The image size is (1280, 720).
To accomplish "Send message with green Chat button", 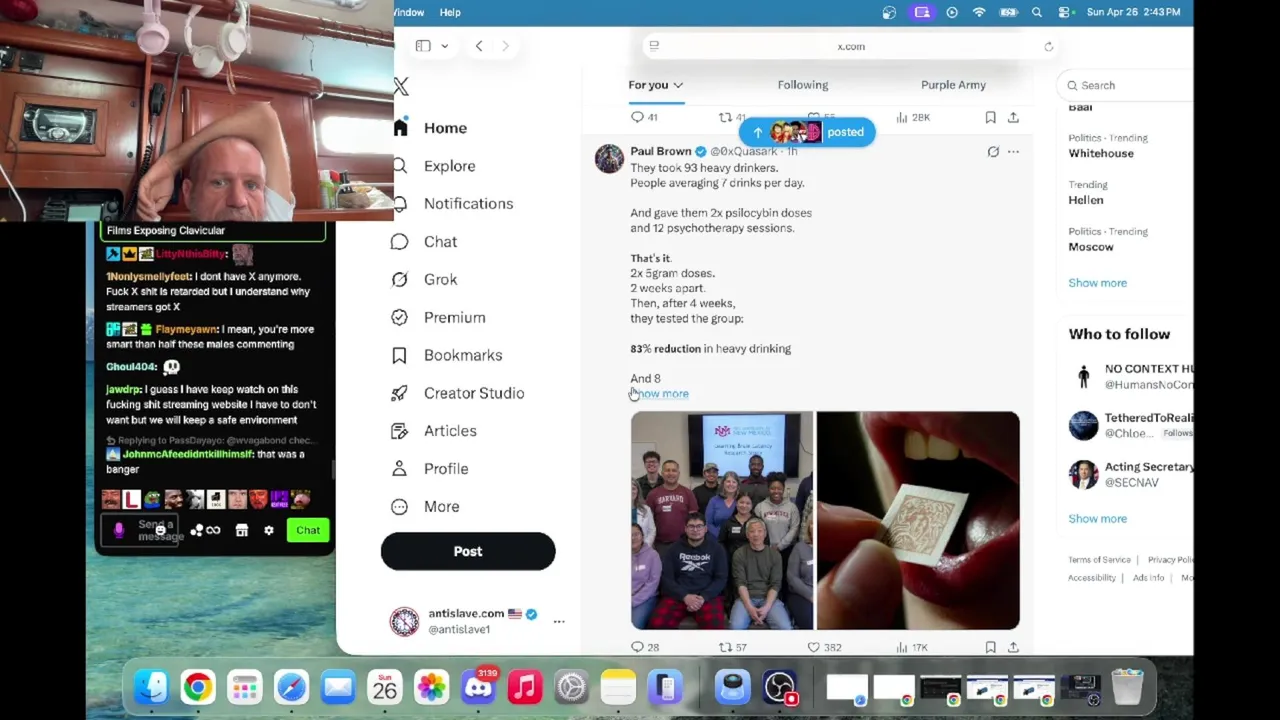I will [308, 531].
